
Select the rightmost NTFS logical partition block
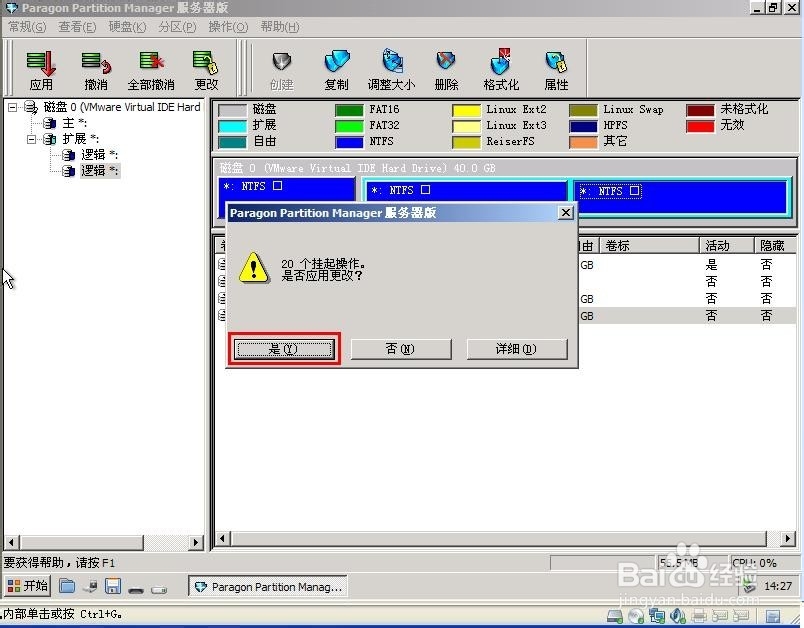pyautogui.click(x=681, y=195)
